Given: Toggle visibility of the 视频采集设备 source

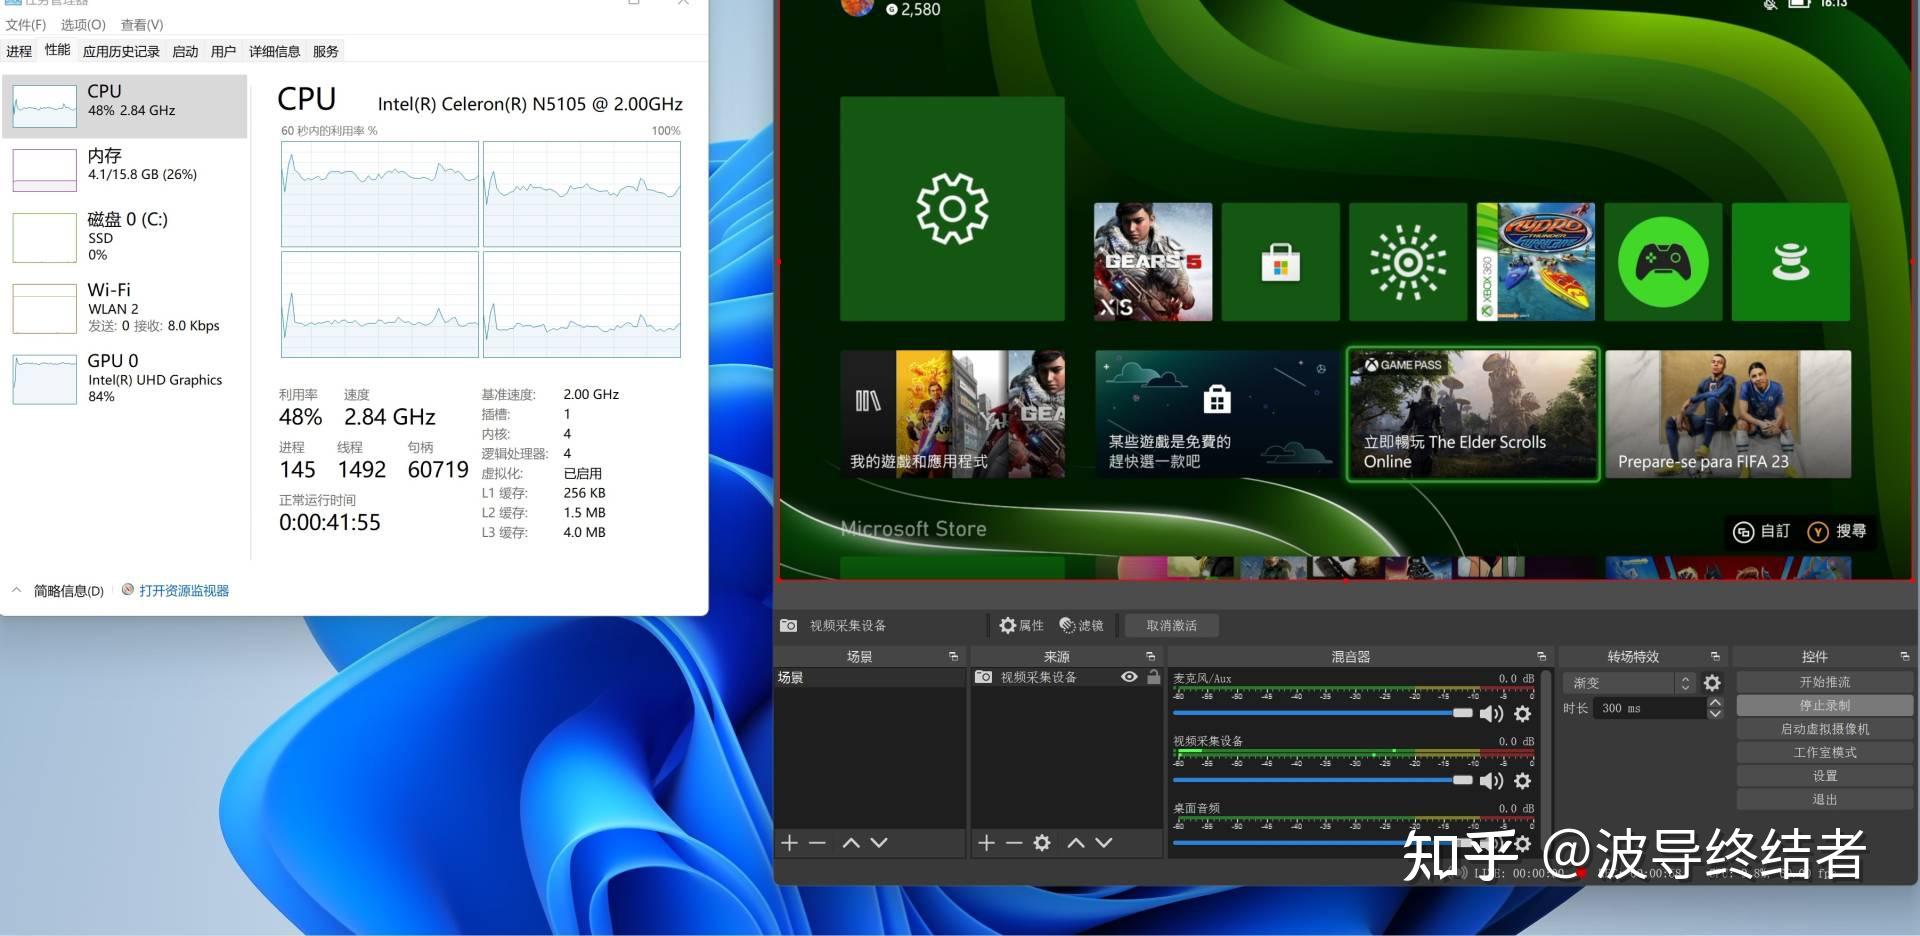Looking at the screenshot, I should pos(1130,677).
